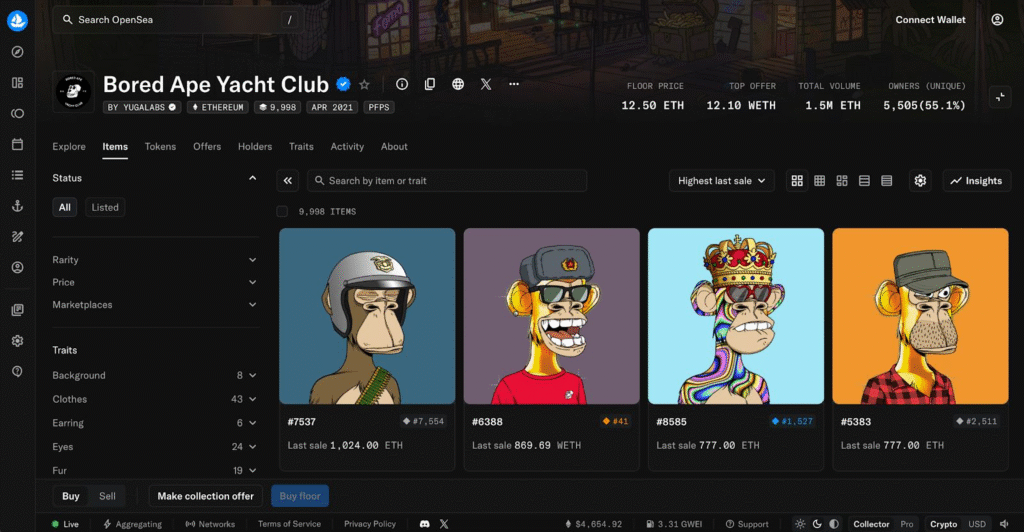
Task: Click the Discord icon in footer
Action: [425, 524]
